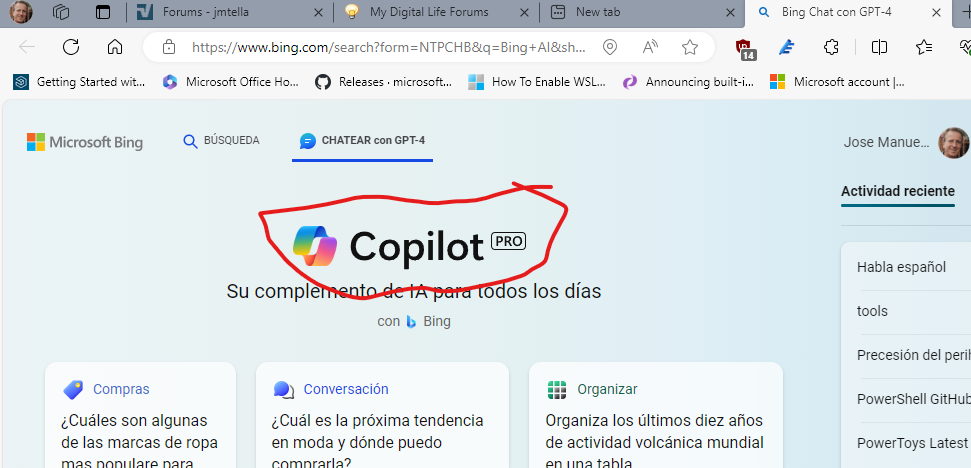Open recent chat PowerToys Latest

click(x=913, y=443)
